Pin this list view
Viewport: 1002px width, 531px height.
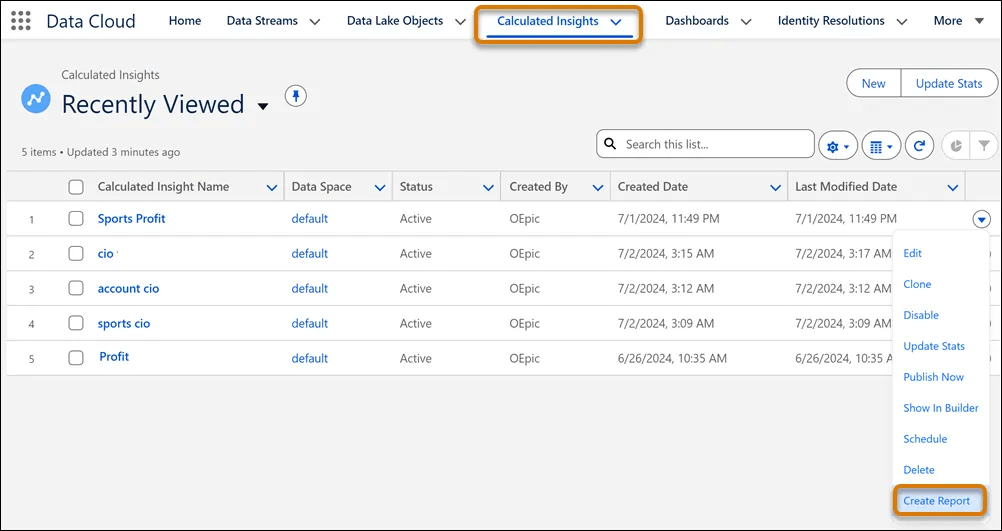click(x=296, y=96)
